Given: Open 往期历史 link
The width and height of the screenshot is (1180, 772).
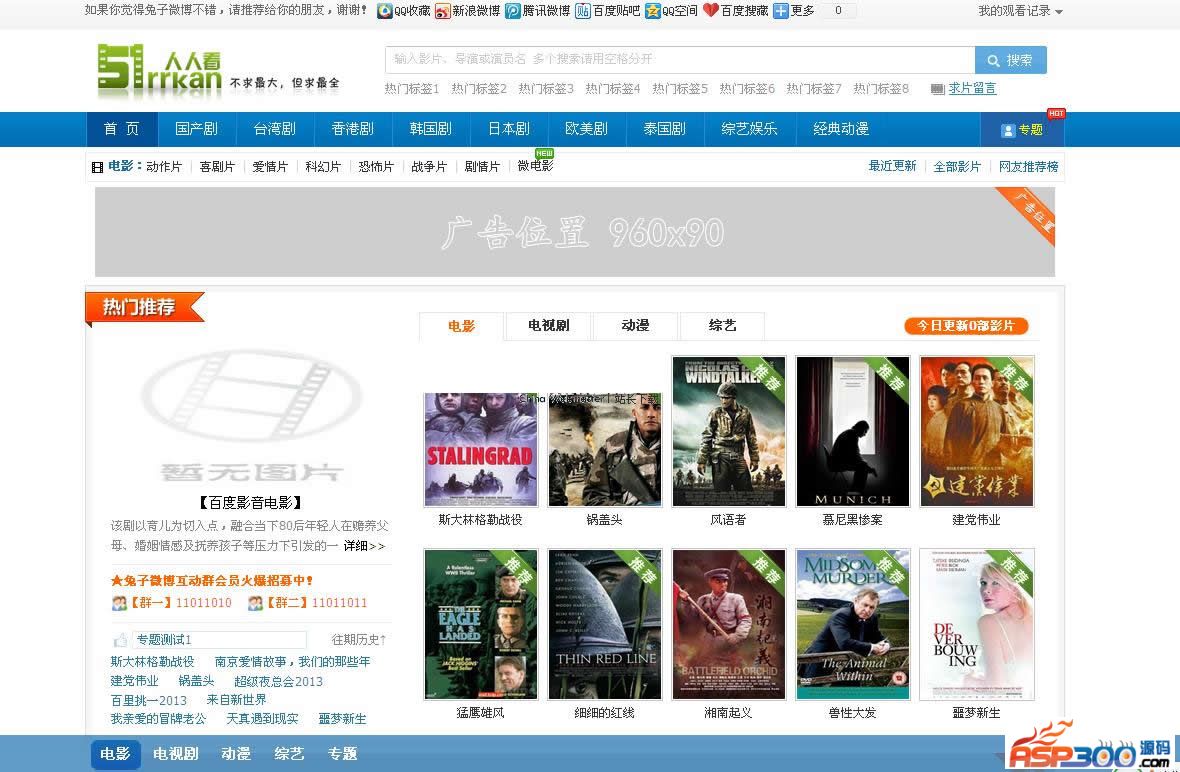Looking at the screenshot, I should pos(359,640).
